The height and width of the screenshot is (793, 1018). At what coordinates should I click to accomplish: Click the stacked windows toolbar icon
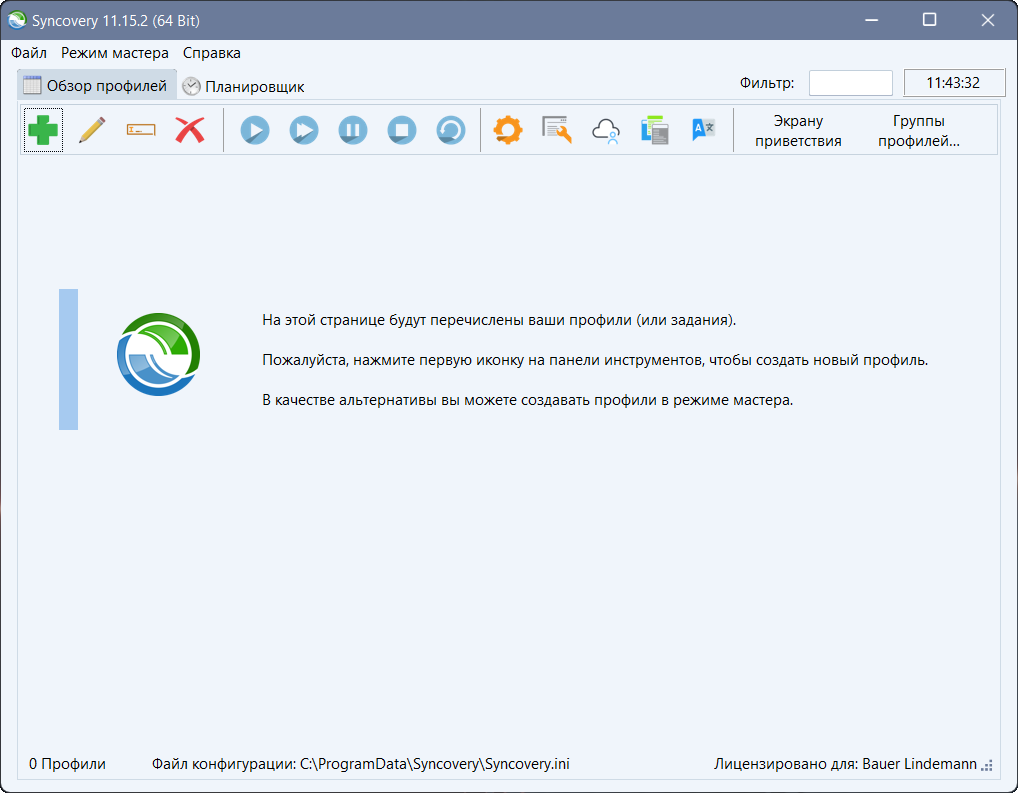654,130
